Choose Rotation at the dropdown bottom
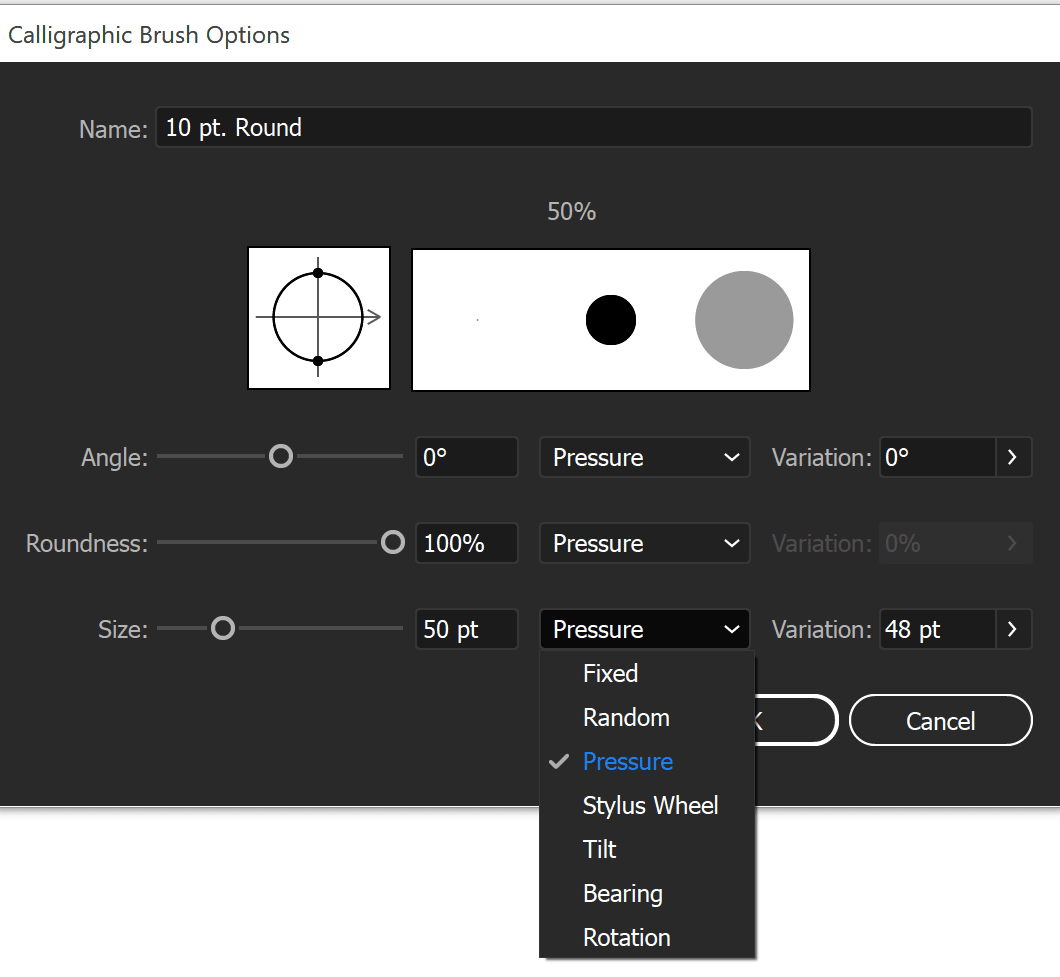 626,937
